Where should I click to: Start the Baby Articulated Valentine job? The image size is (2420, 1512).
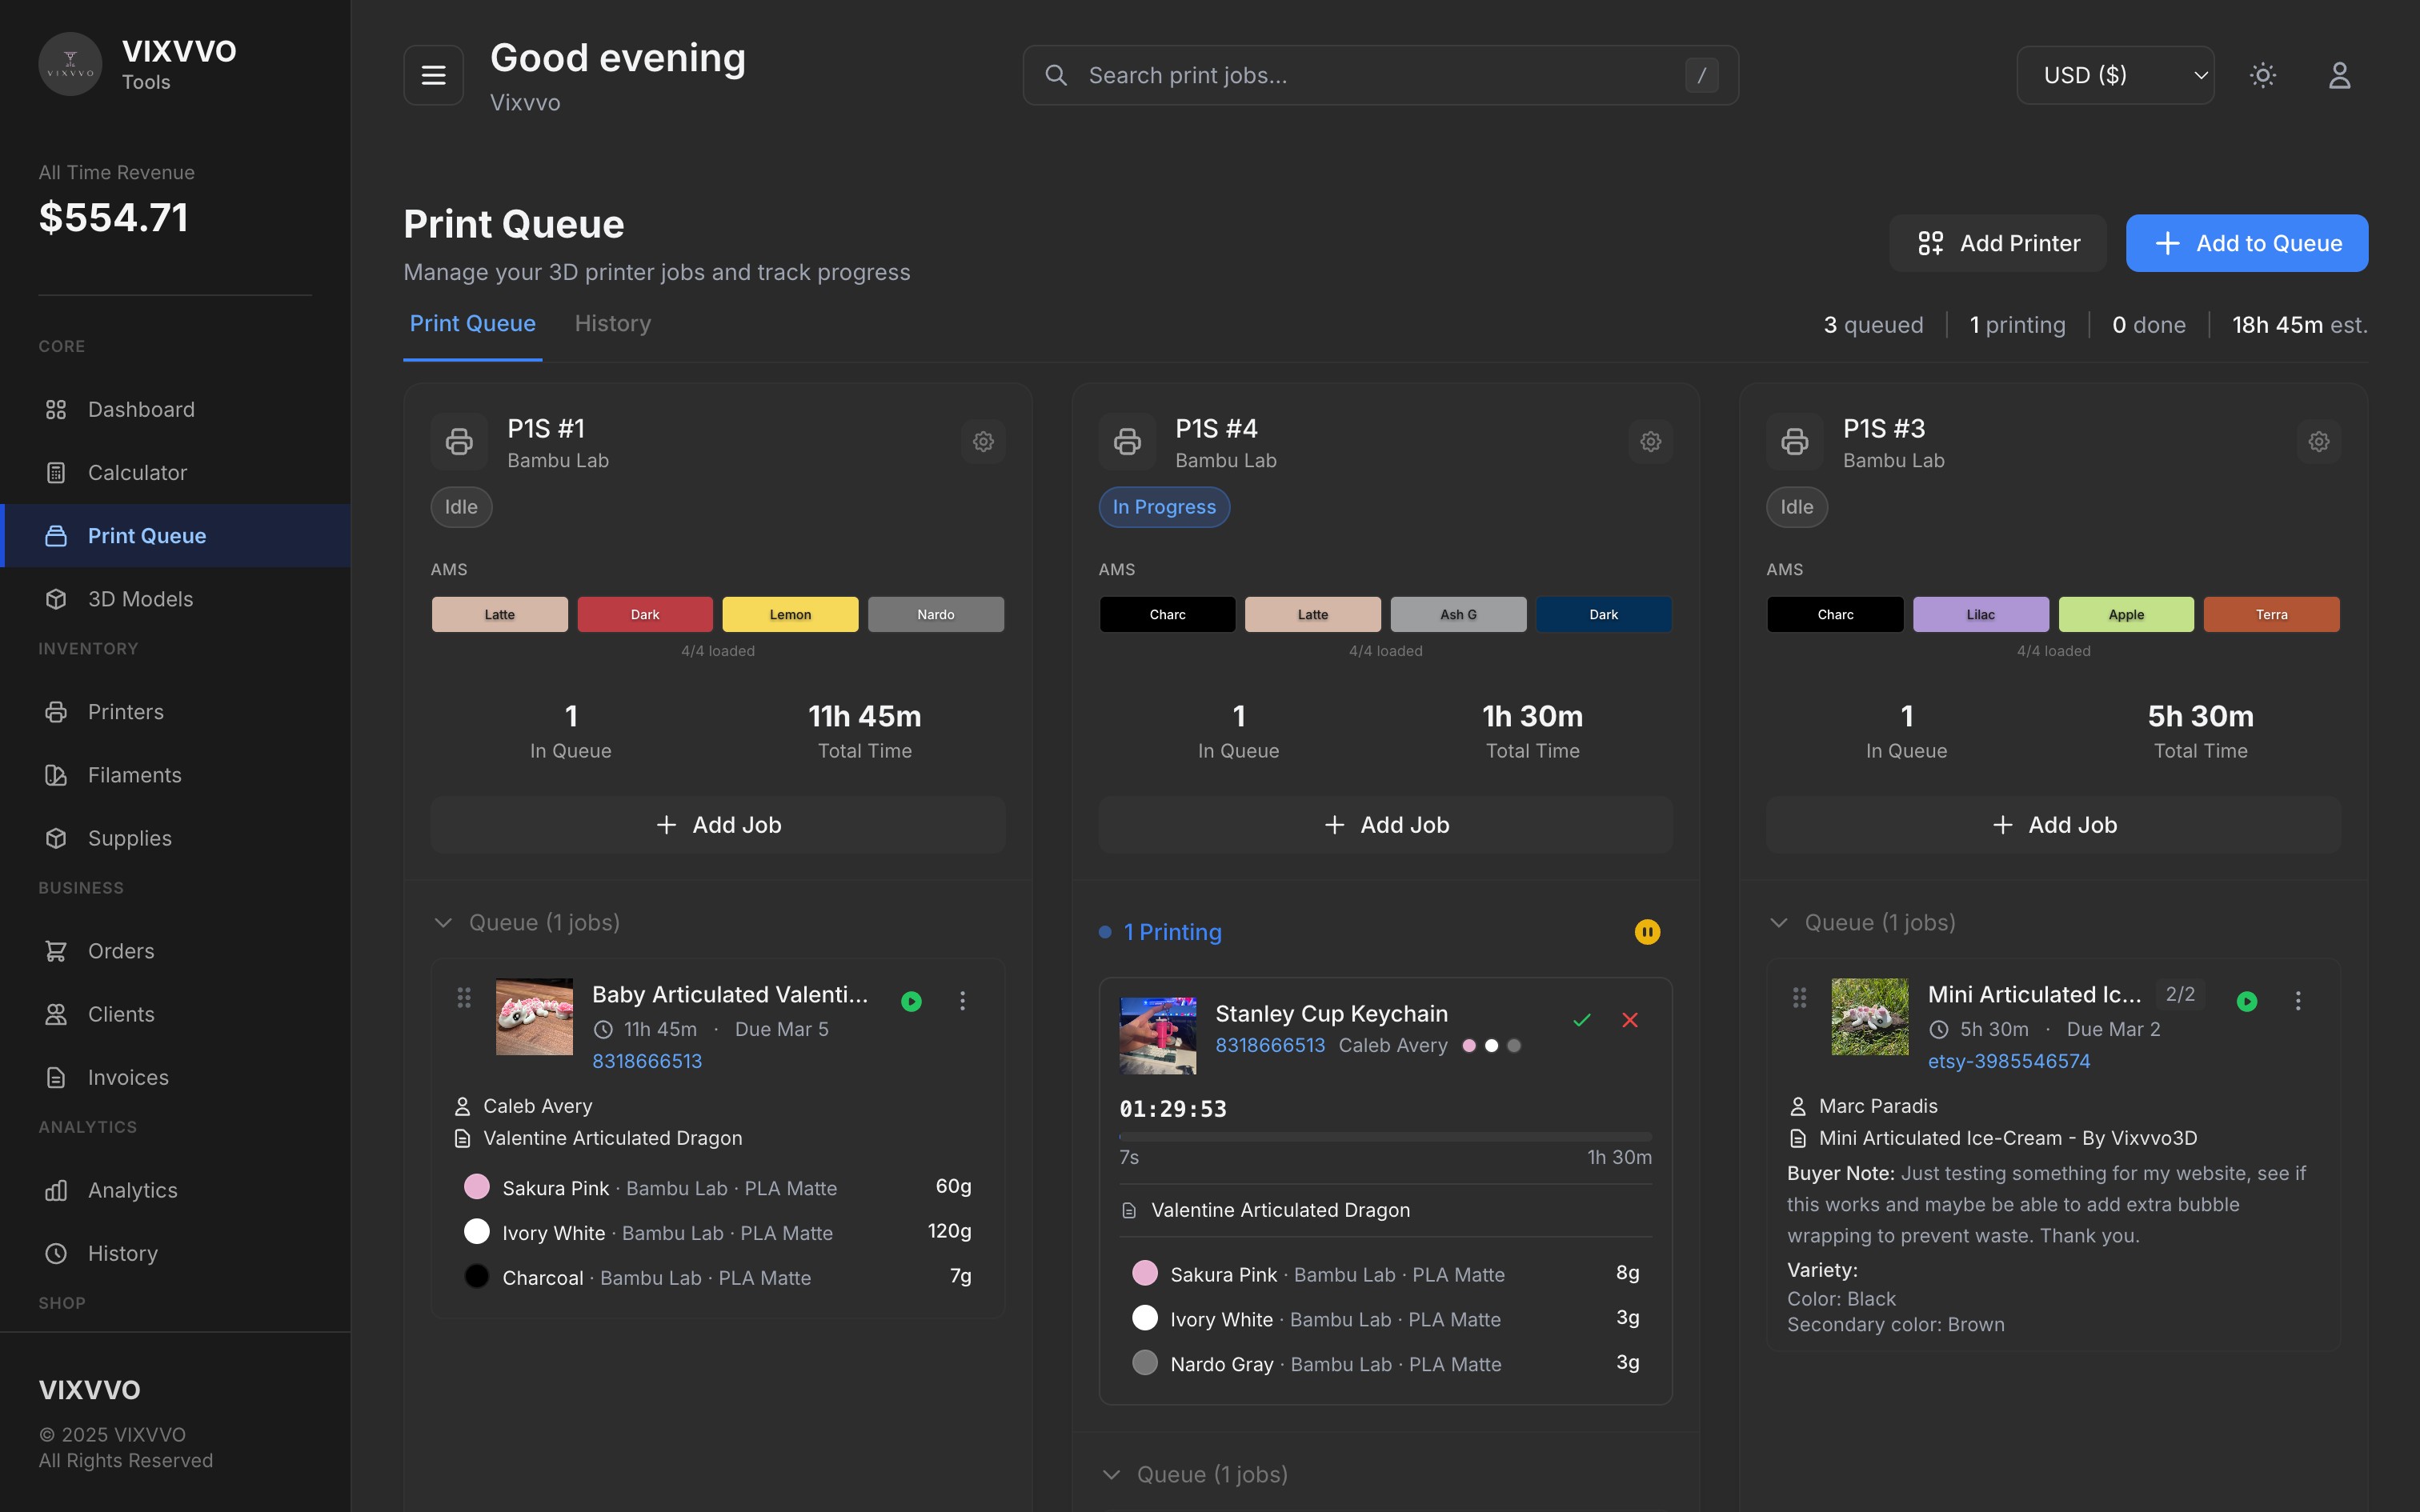pos(911,1001)
